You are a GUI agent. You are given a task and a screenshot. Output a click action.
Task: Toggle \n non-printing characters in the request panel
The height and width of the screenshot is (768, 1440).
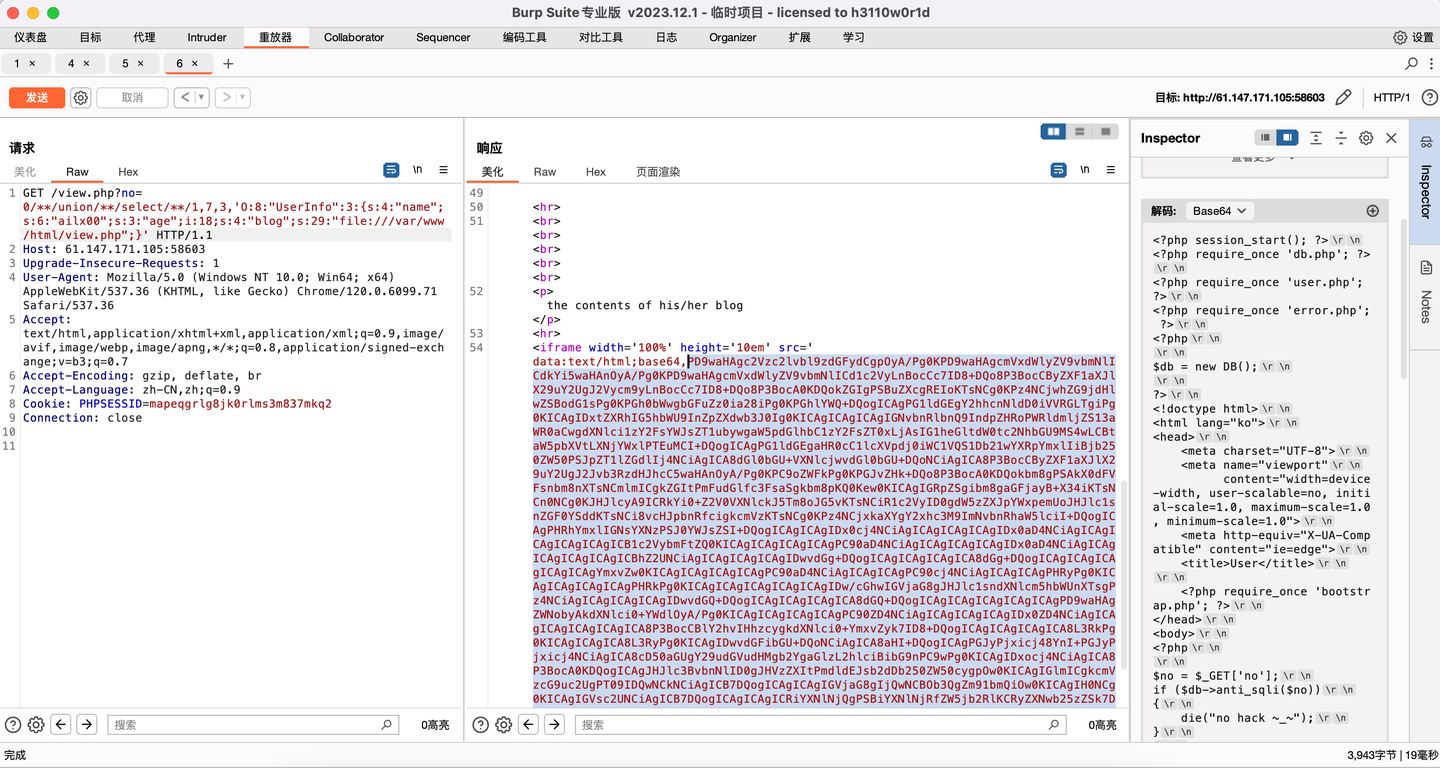tap(418, 170)
